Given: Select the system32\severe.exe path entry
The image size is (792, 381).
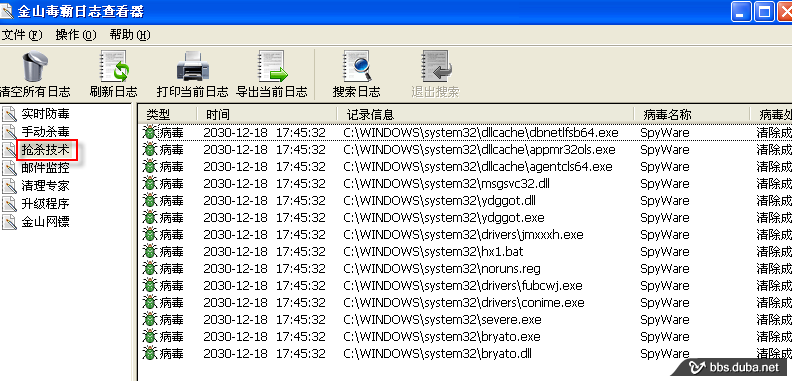Looking at the screenshot, I should [x=442, y=320].
